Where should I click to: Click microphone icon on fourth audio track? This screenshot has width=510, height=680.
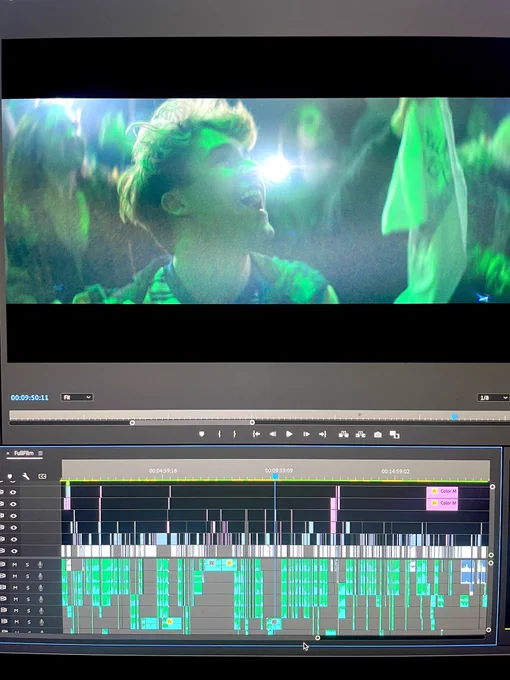41,599
